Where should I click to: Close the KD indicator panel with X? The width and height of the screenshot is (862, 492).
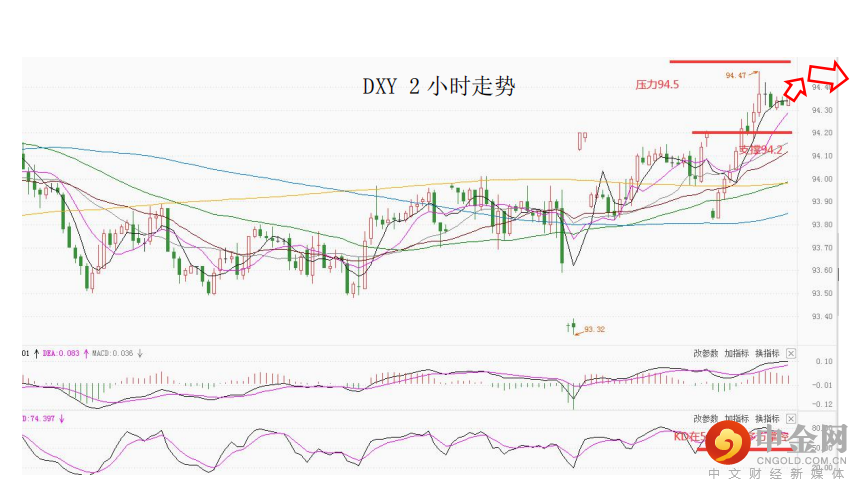coord(791,419)
